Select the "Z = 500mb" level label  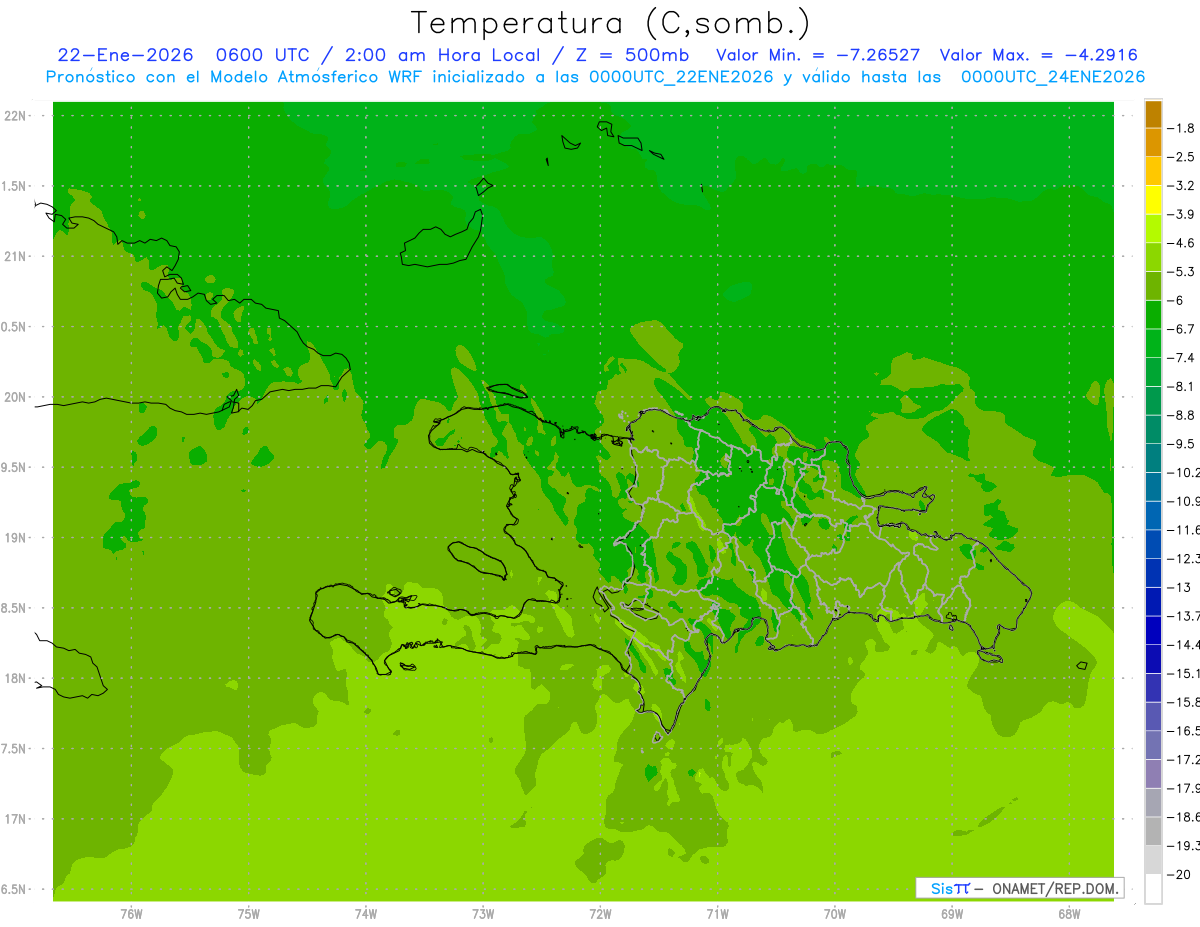633,55
